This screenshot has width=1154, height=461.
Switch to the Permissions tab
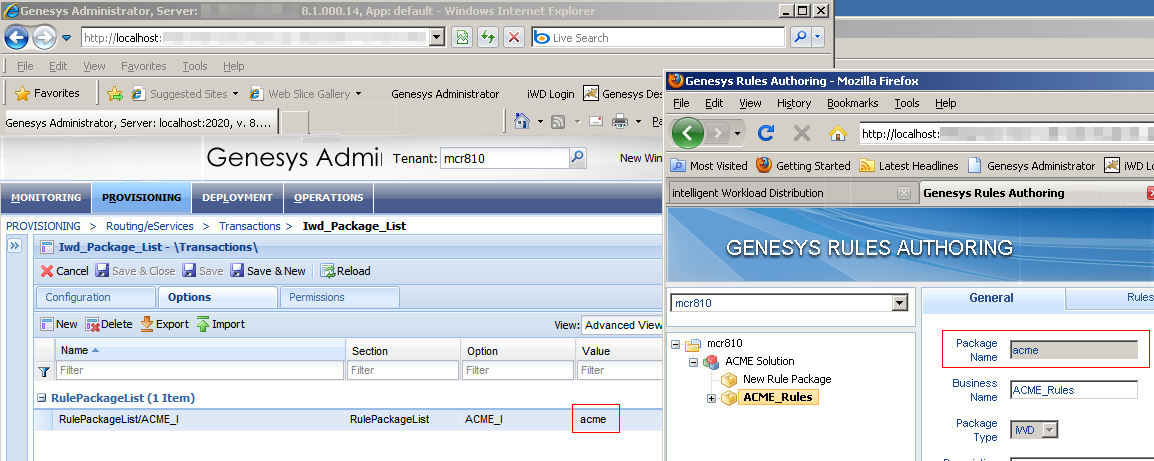317,297
